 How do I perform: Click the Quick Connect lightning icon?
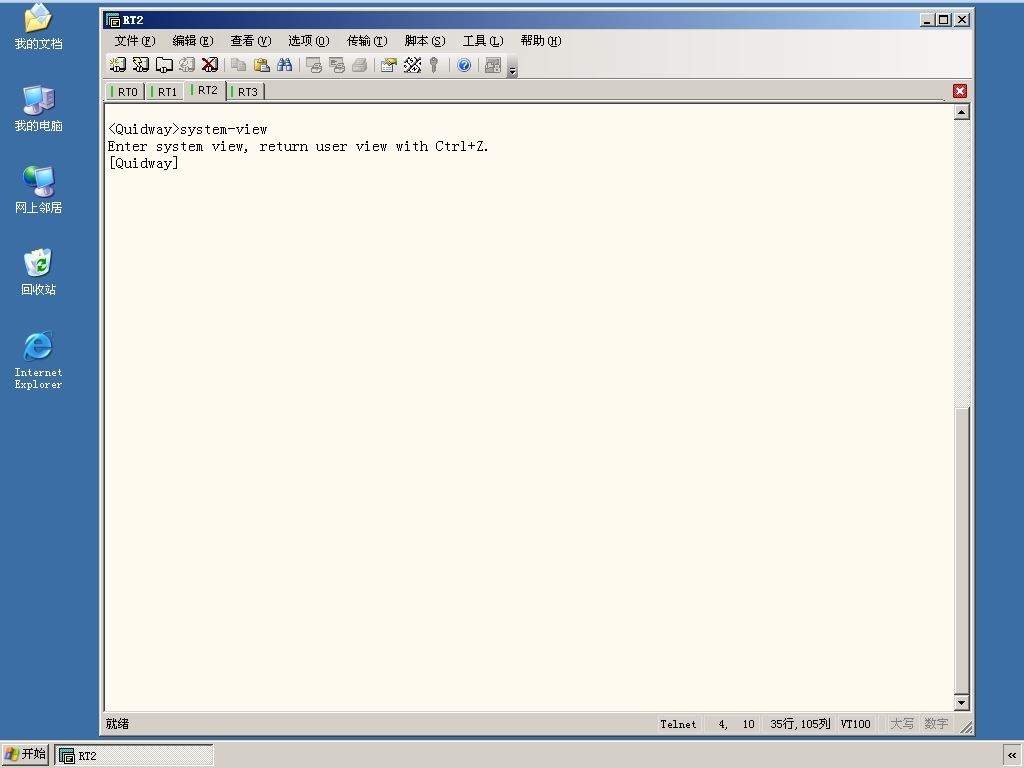(x=140, y=65)
